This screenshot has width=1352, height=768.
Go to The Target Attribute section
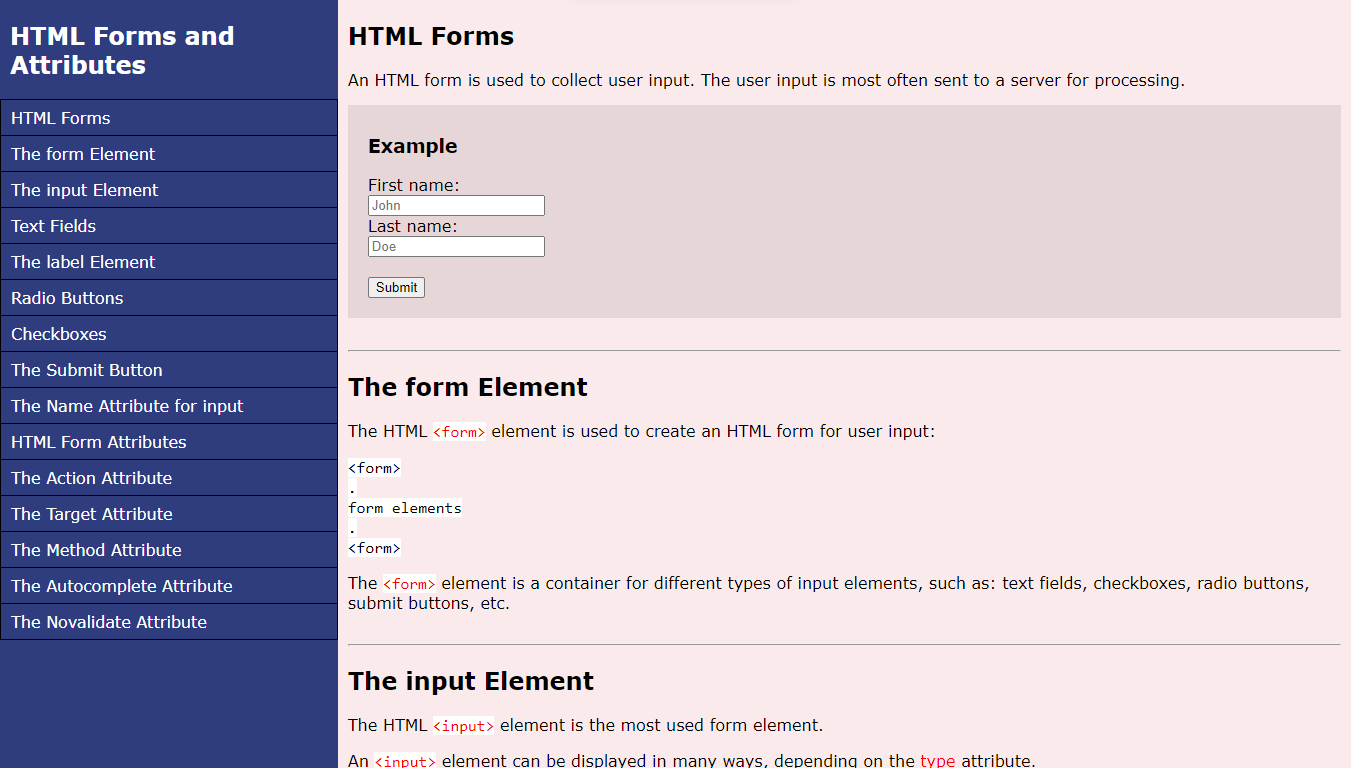coord(169,514)
